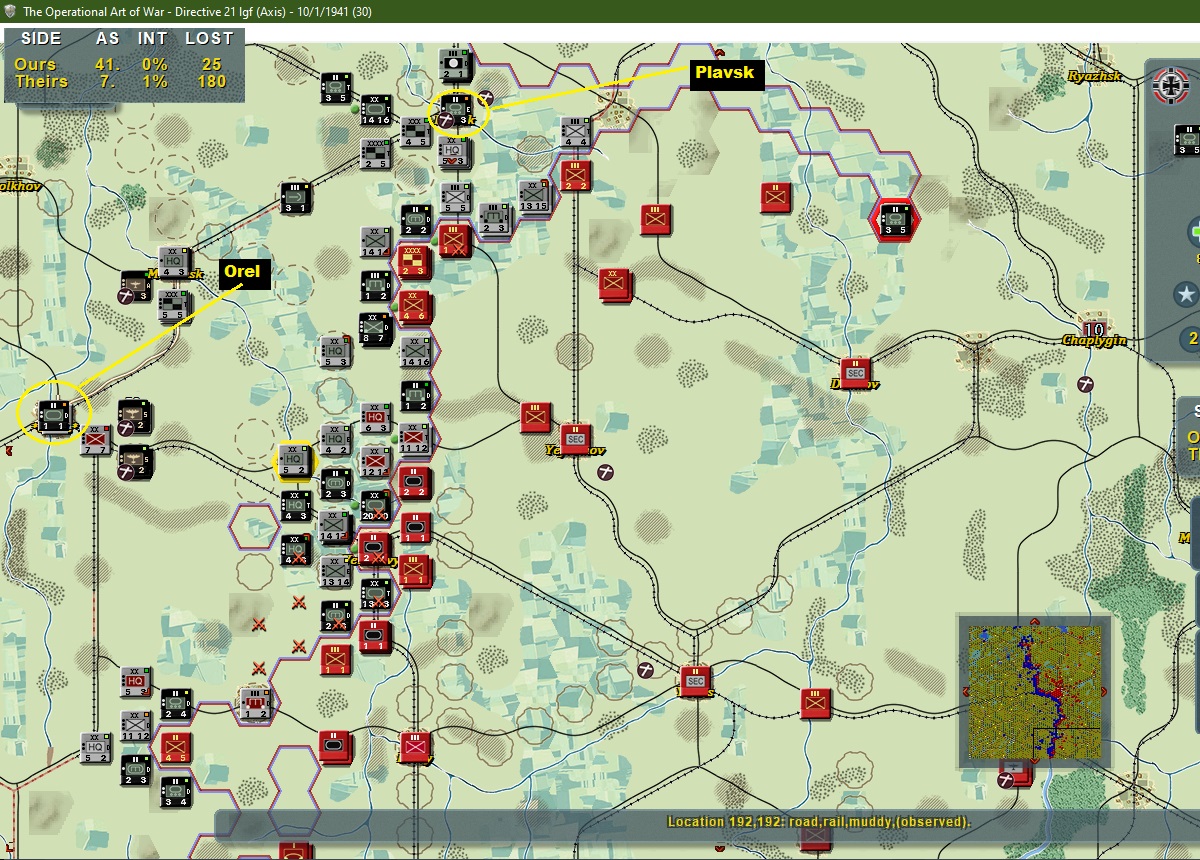The width and height of the screenshot is (1200, 860).
Task: Click the 'LOST' column header
Action: 209,38
